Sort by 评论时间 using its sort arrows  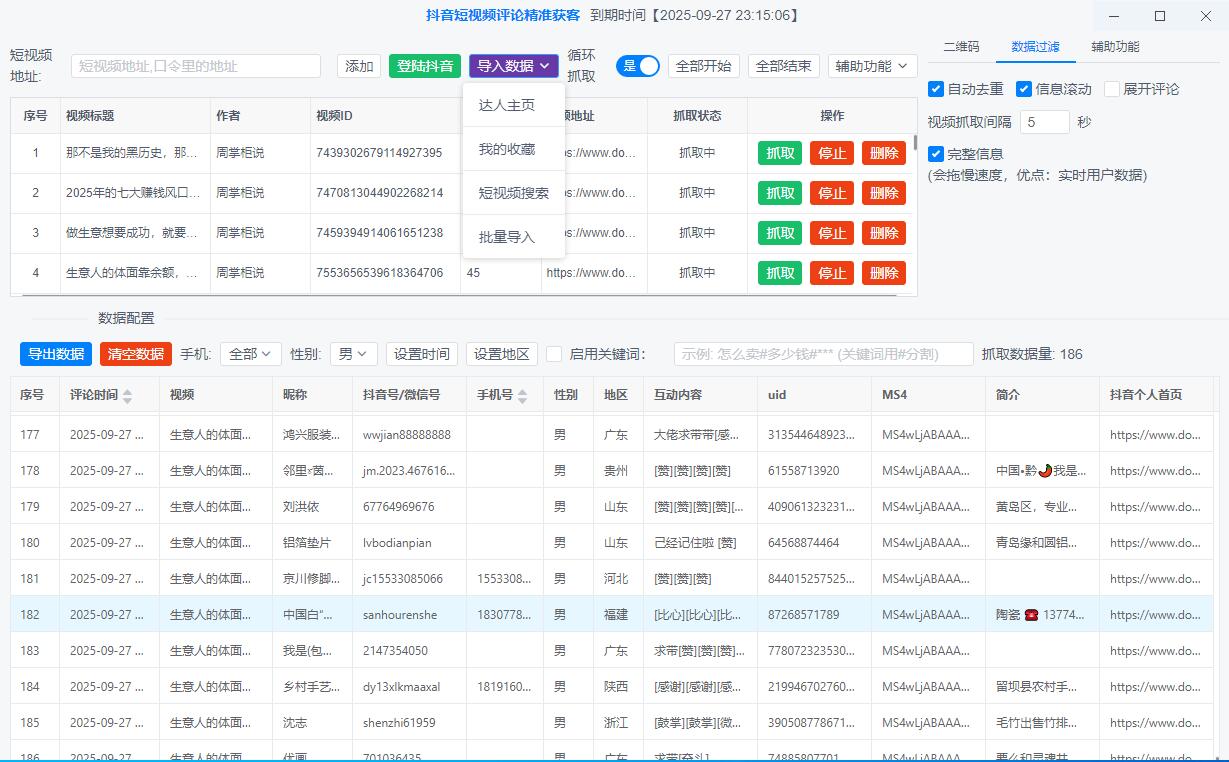pos(127,396)
